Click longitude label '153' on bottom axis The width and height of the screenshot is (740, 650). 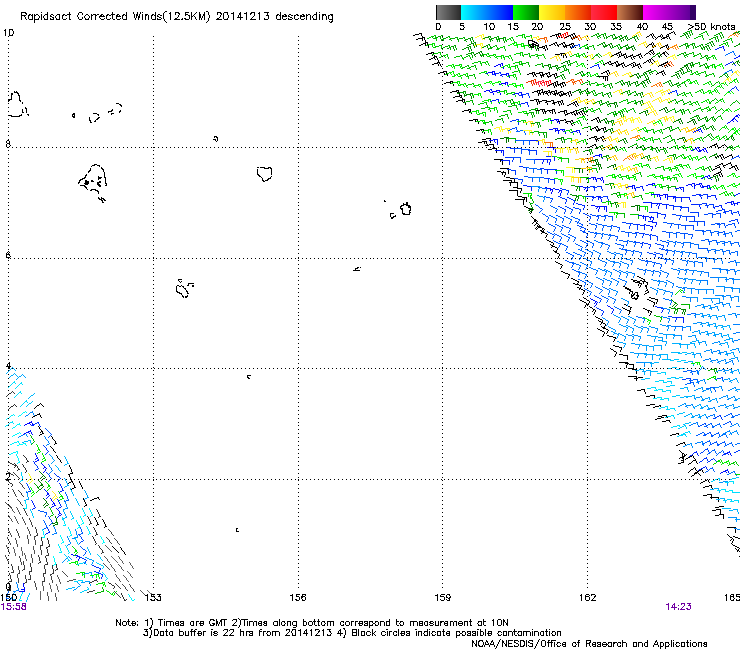(153, 597)
